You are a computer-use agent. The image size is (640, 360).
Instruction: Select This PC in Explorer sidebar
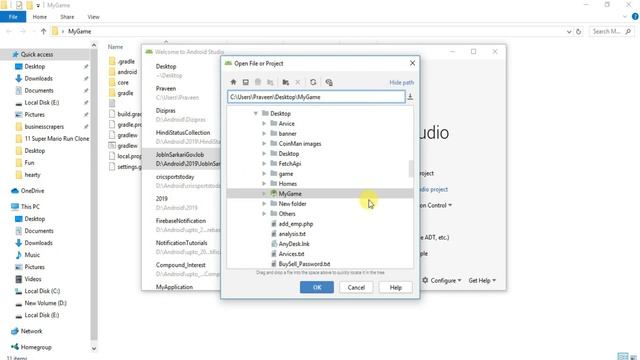[x=30, y=207]
